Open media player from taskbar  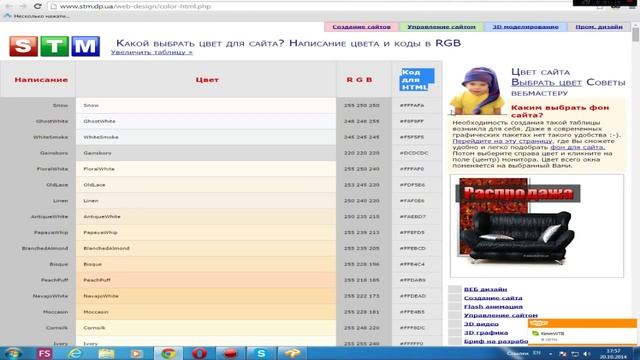click(137, 353)
